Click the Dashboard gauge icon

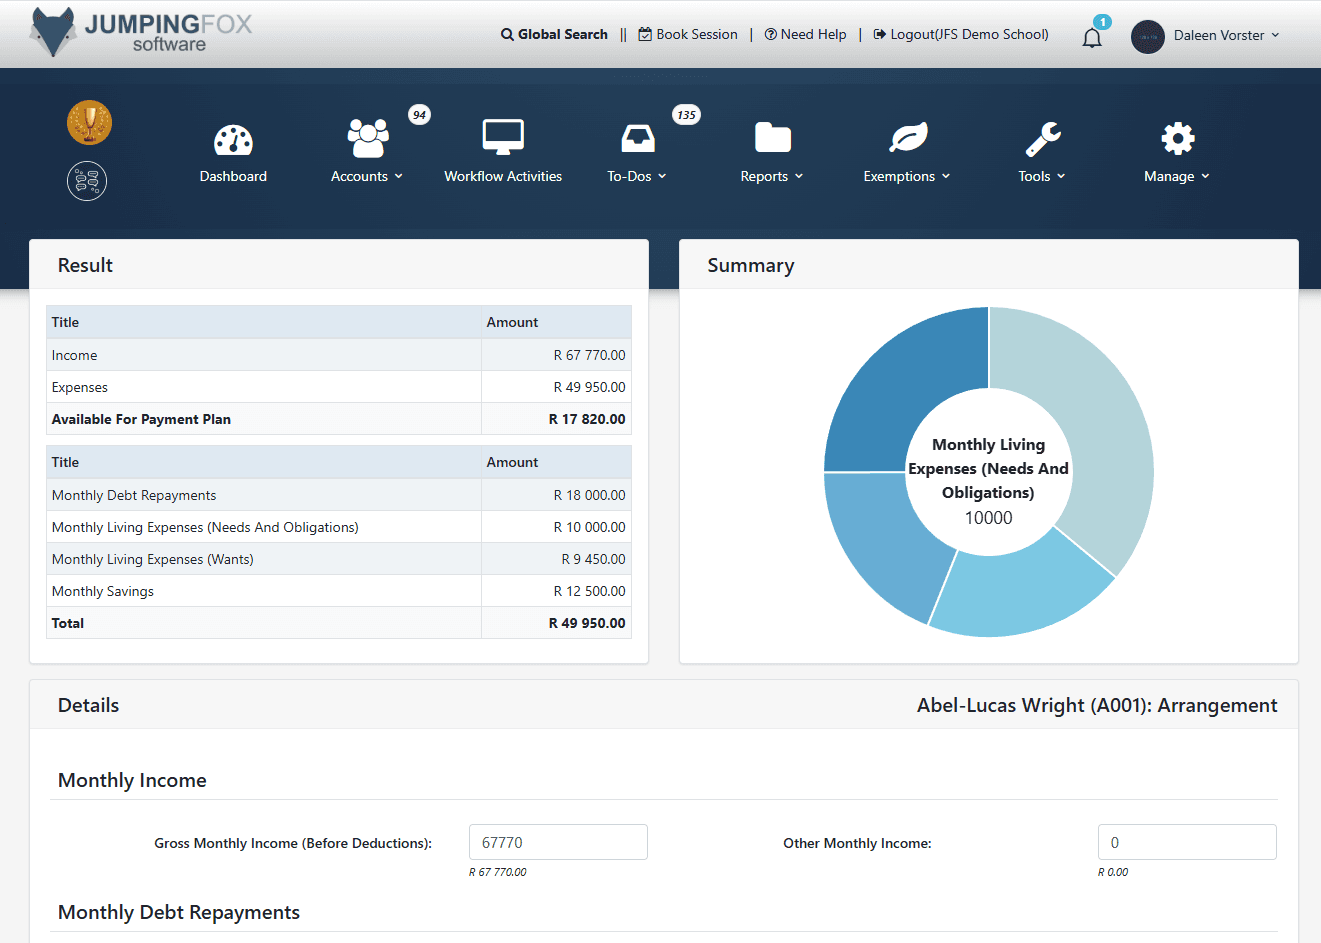[x=233, y=139]
